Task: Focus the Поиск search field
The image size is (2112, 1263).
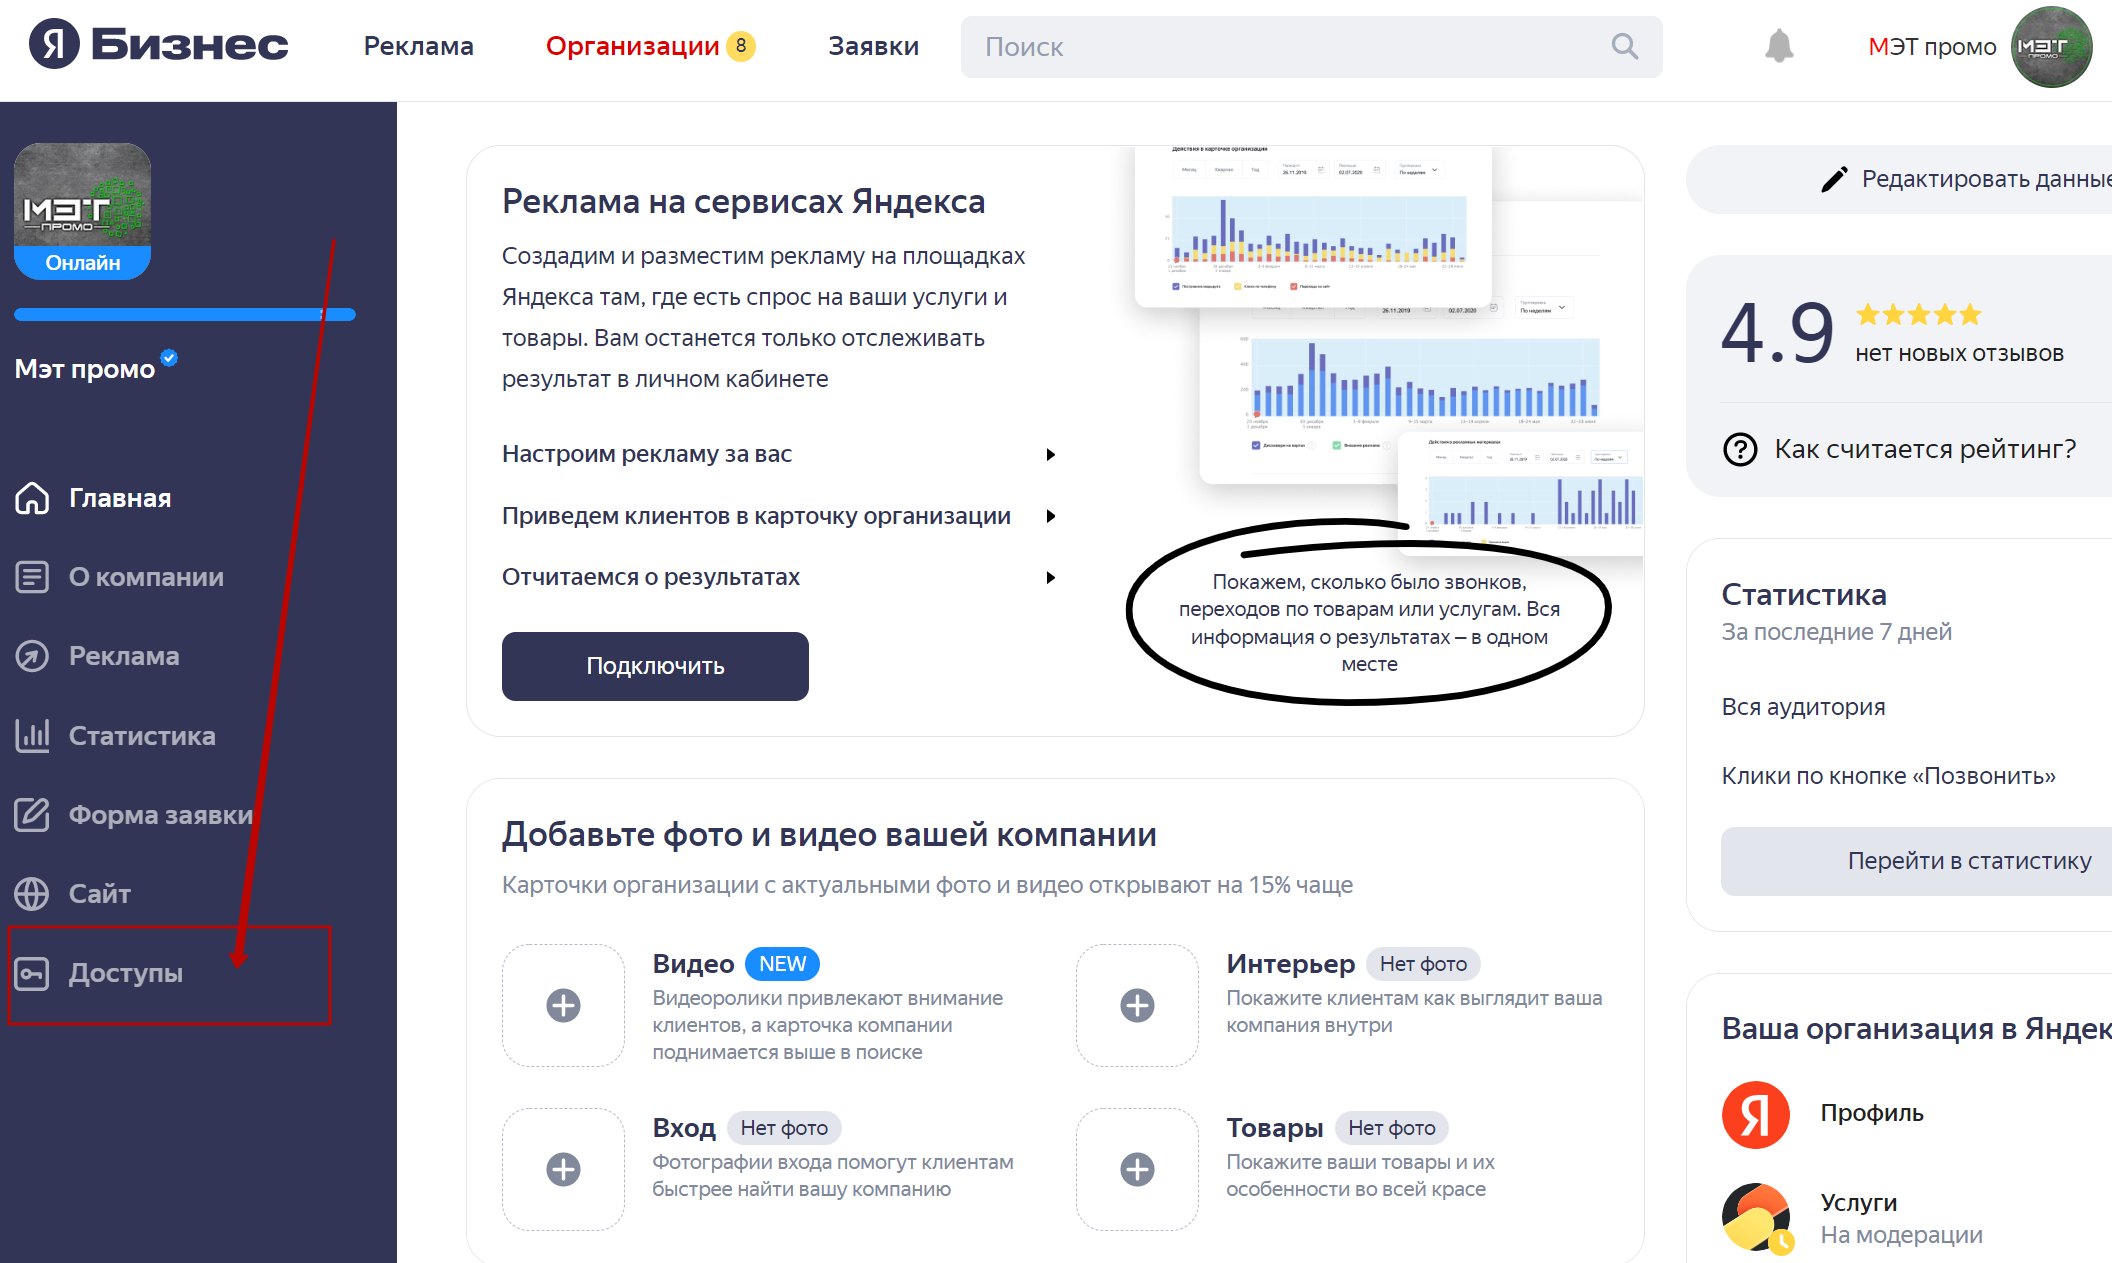Action: (1311, 47)
